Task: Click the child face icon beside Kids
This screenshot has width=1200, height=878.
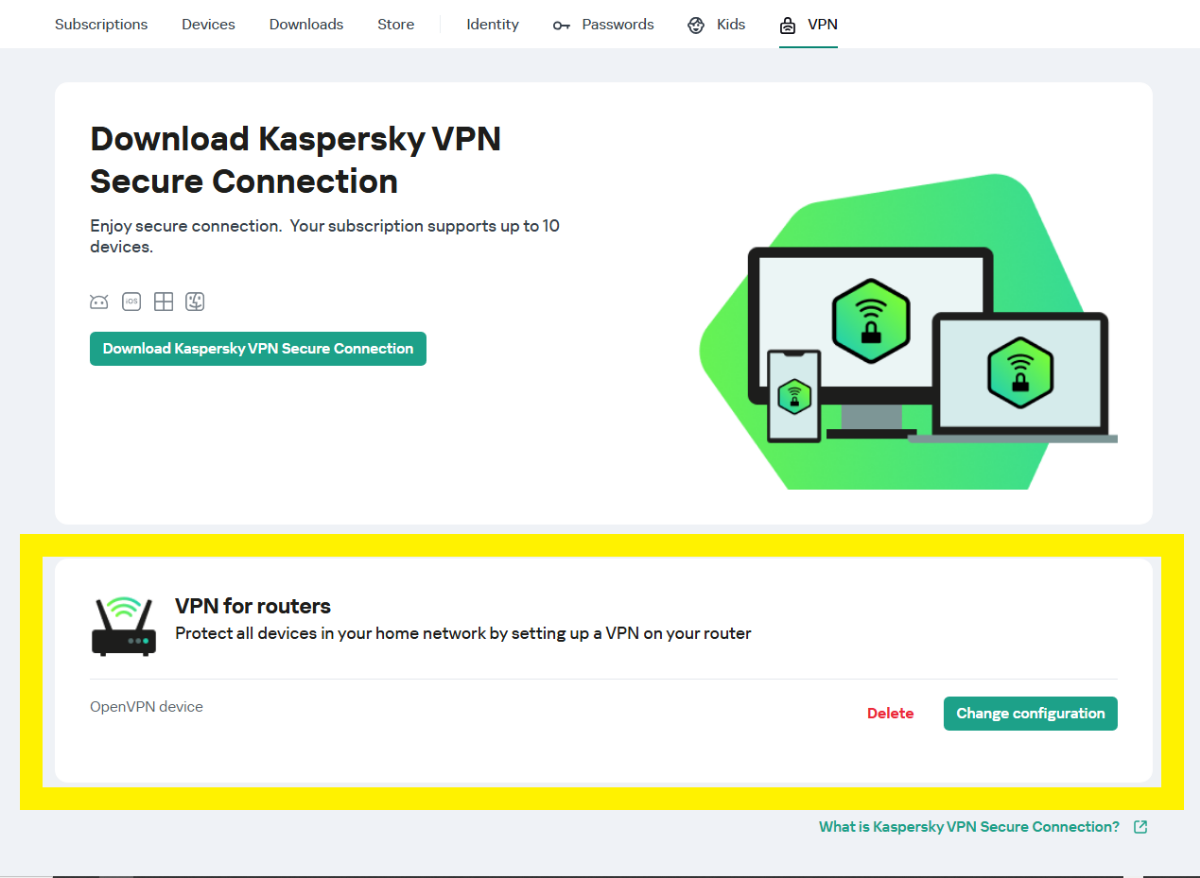Action: click(696, 25)
